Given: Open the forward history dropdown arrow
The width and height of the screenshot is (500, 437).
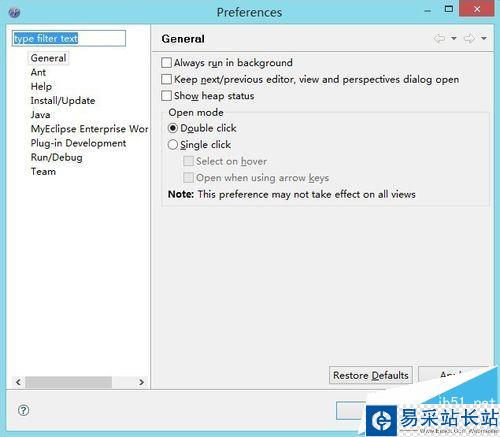Looking at the screenshot, I should (484, 39).
